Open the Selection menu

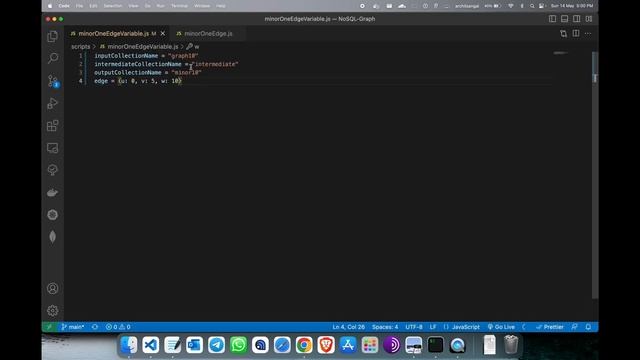tap(113, 6)
